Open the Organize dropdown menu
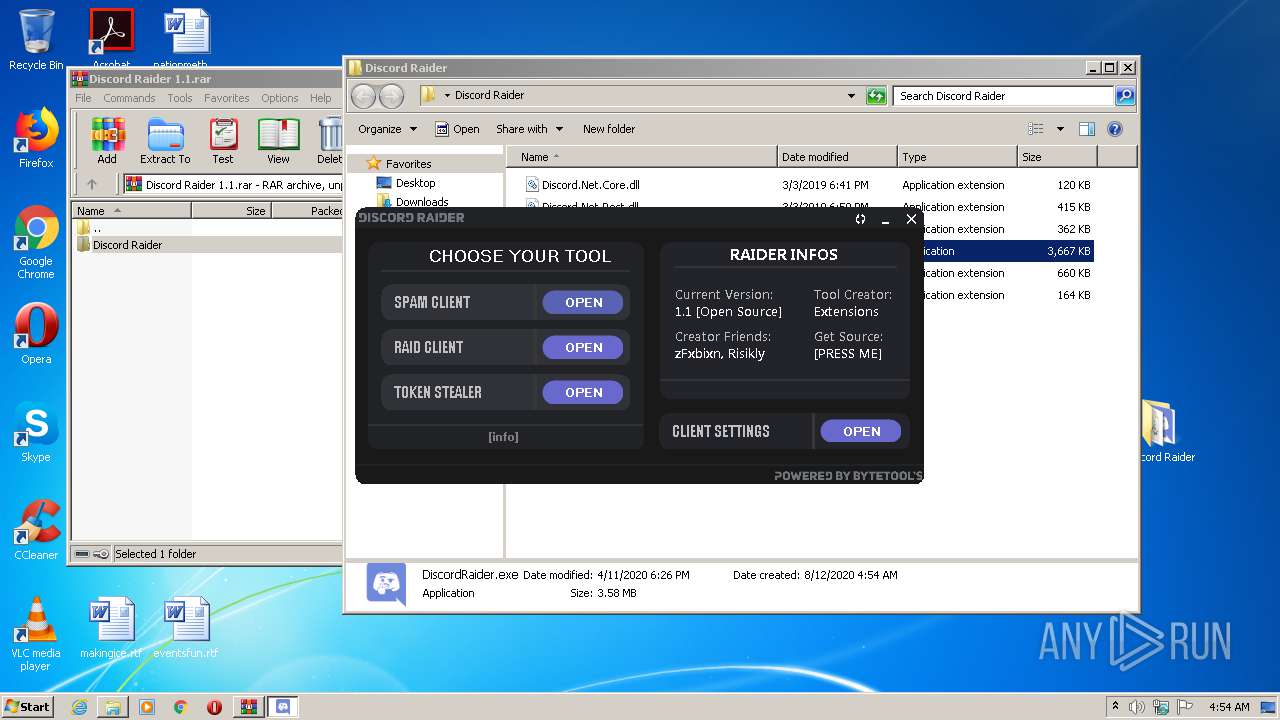 [387, 129]
